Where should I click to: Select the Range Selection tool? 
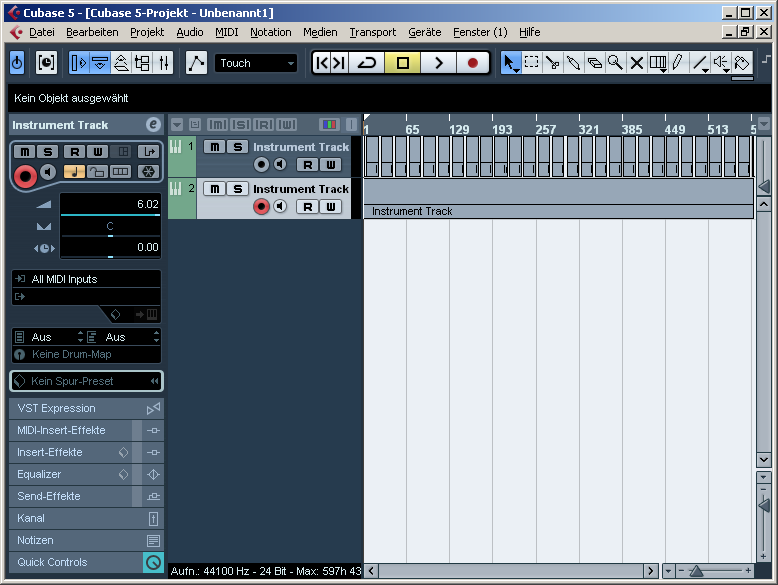[531, 63]
